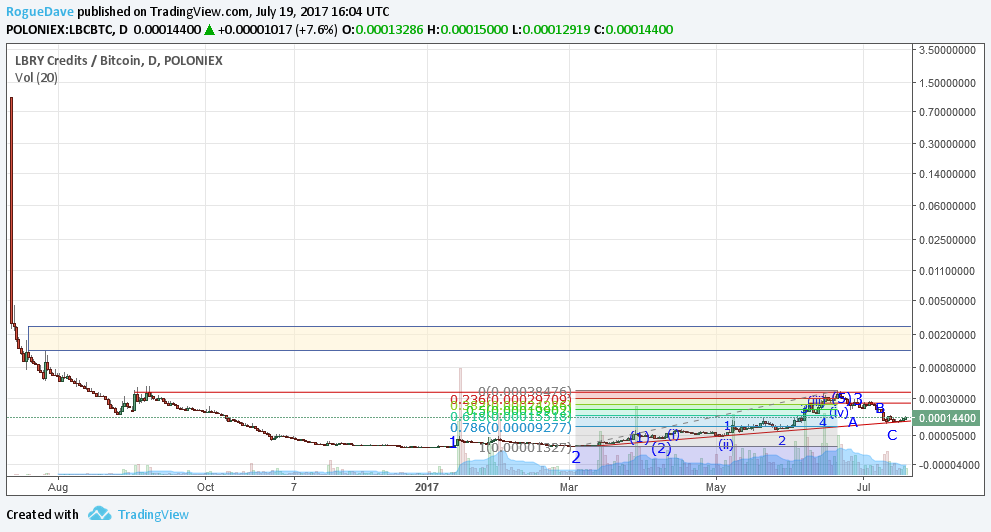Click the 0.00500000 price axis label
This screenshot has width=991, height=532.
947,301
